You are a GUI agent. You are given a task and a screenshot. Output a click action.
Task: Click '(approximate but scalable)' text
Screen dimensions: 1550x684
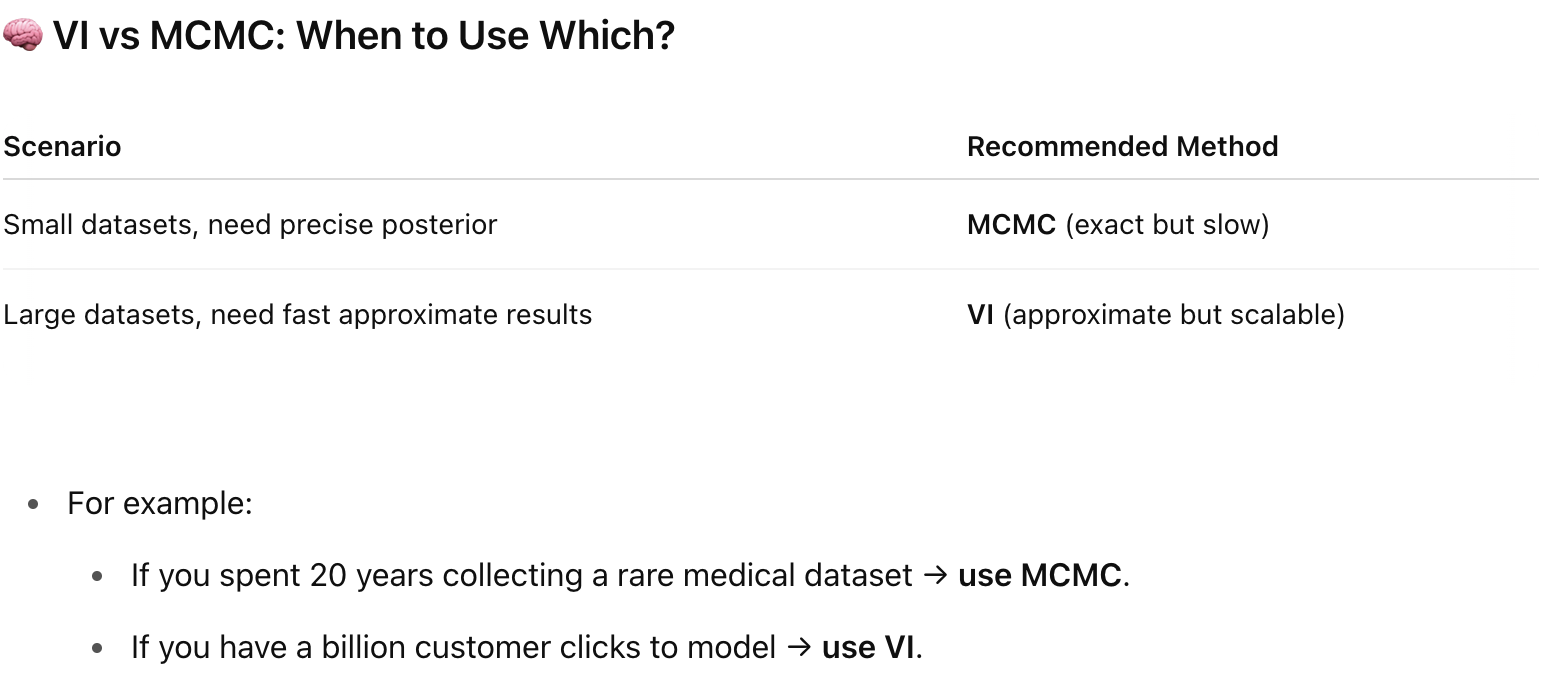(1174, 314)
